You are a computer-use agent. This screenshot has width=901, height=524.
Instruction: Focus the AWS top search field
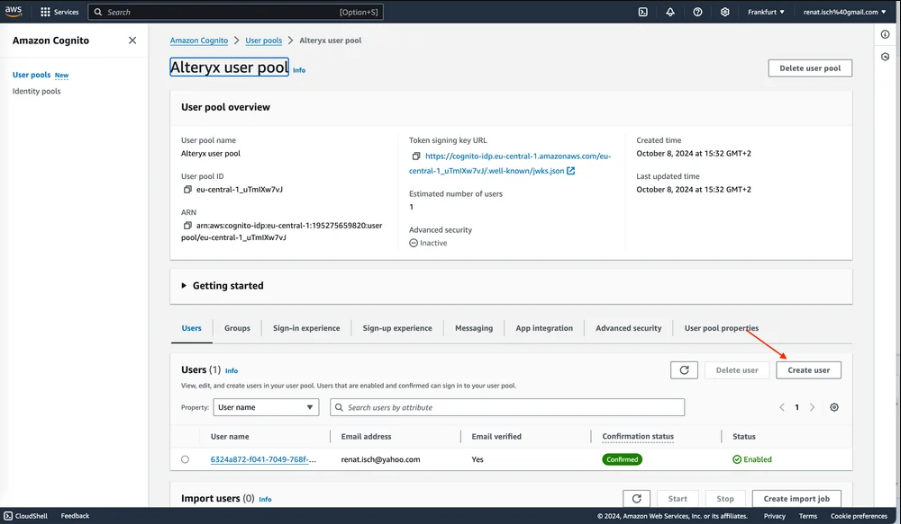click(236, 11)
